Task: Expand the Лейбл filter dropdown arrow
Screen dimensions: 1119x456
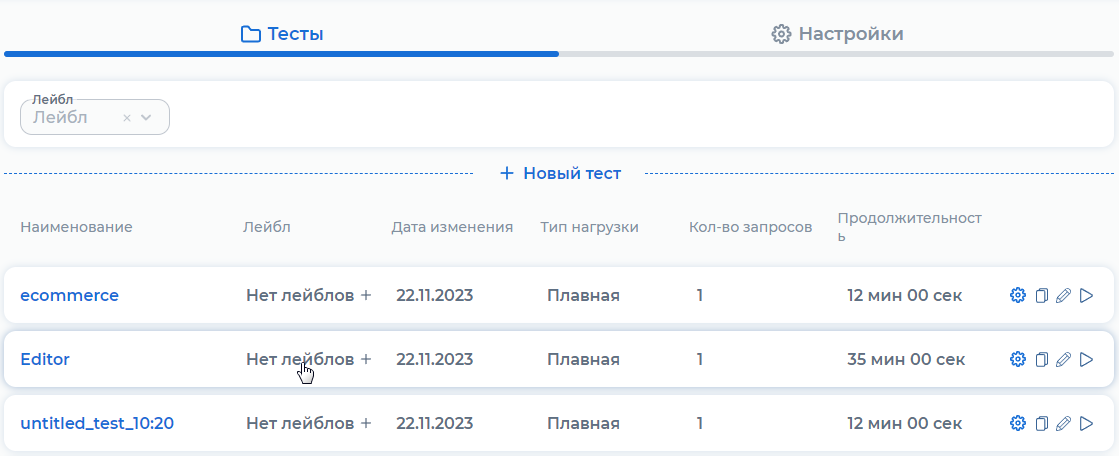Action: (x=146, y=118)
